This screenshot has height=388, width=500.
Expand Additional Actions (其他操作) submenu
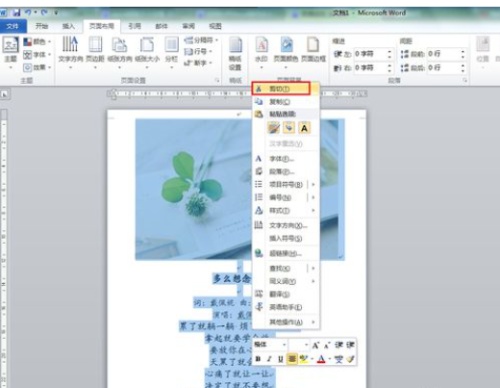(x=286, y=322)
